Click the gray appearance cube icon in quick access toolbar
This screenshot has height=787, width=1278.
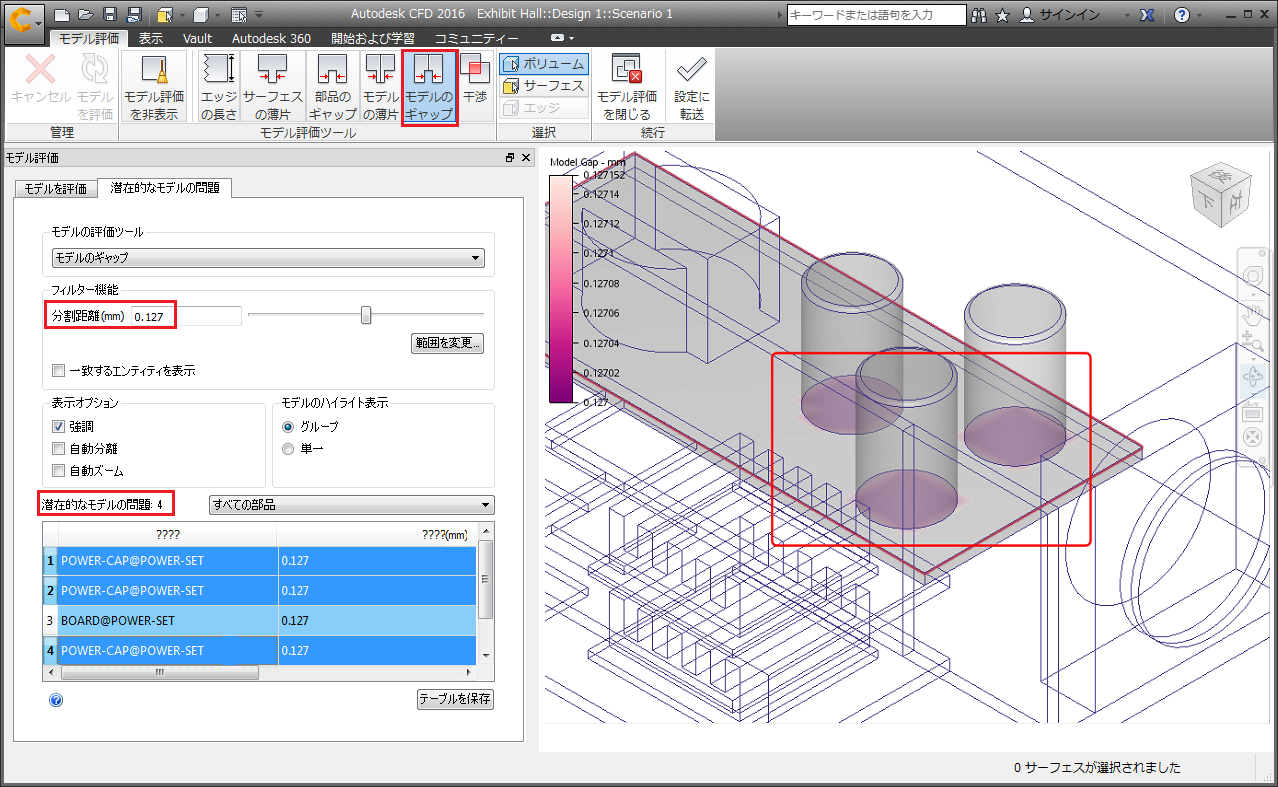point(201,15)
